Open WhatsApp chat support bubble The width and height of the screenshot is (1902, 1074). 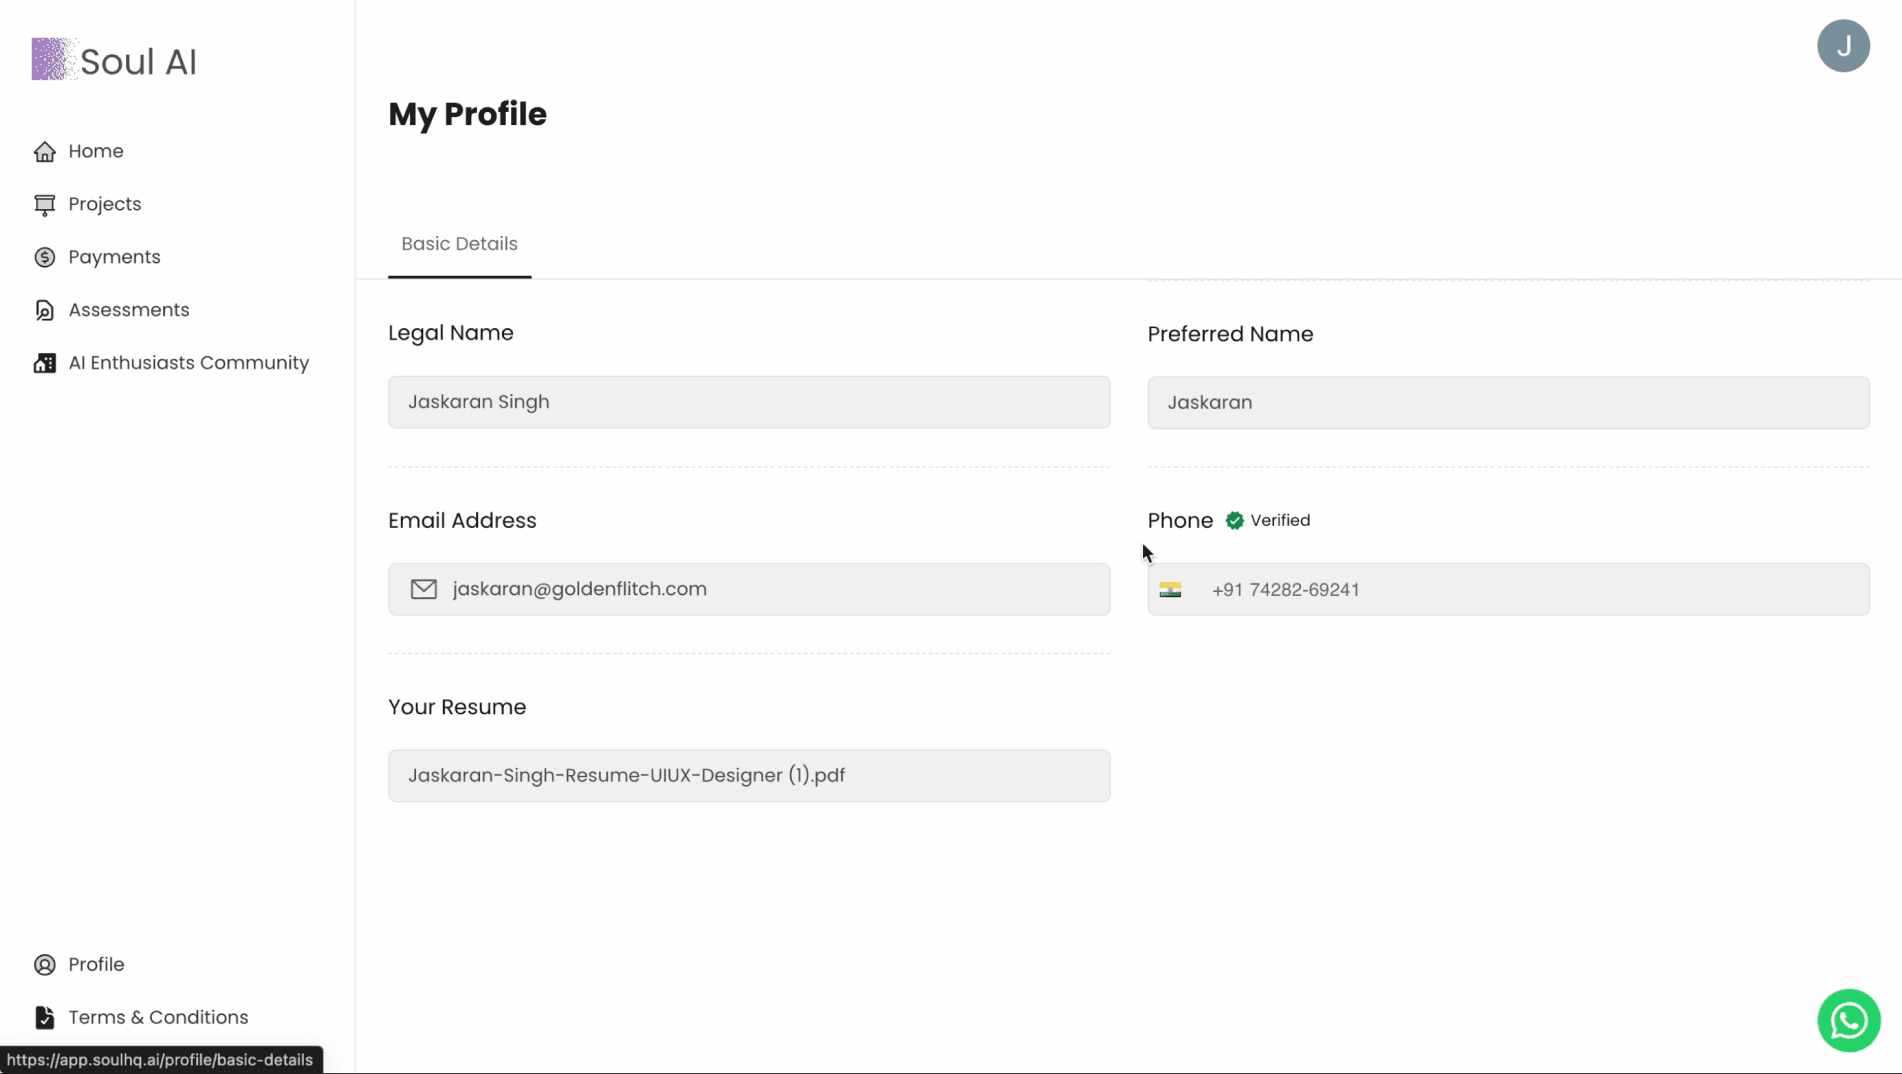click(x=1848, y=1020)
